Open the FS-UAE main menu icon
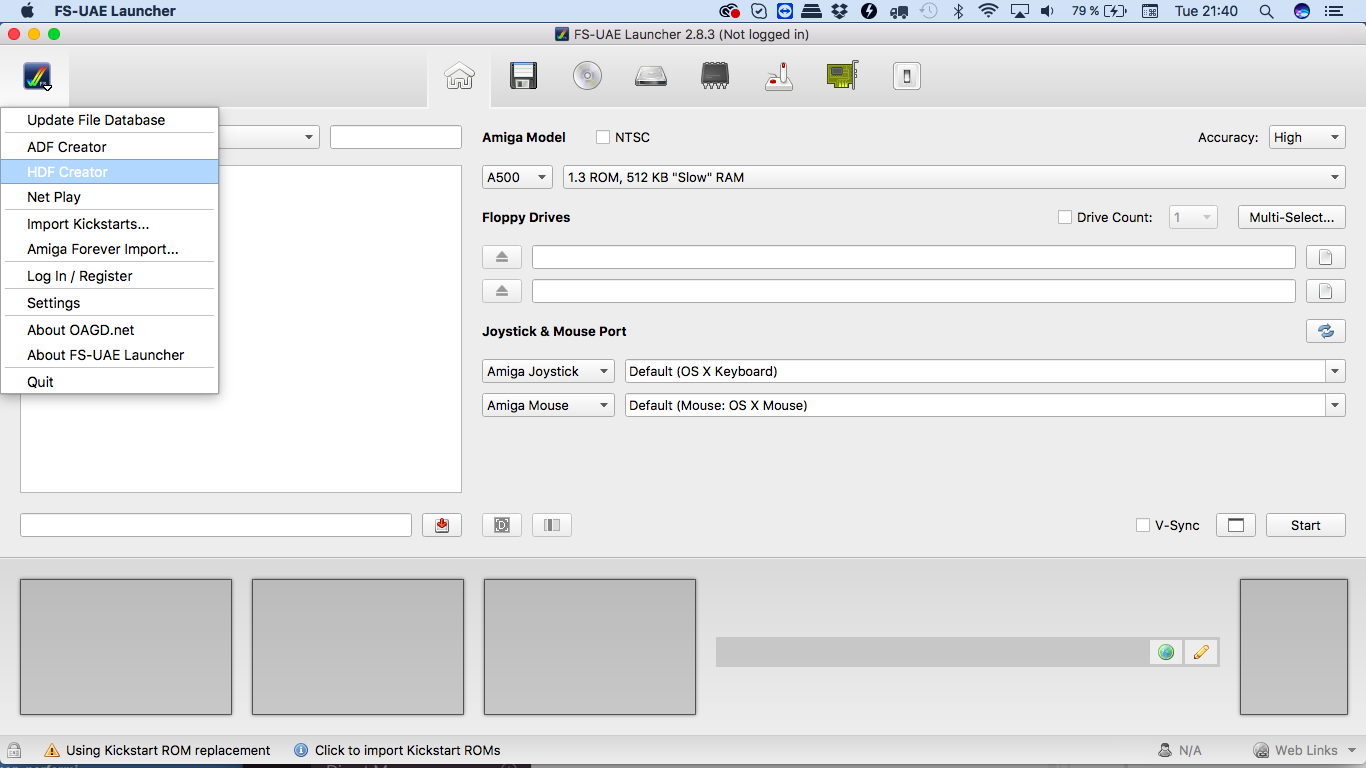Image resolution: width=1366 pixels, height=768 pixels. [x=37, y=77]
